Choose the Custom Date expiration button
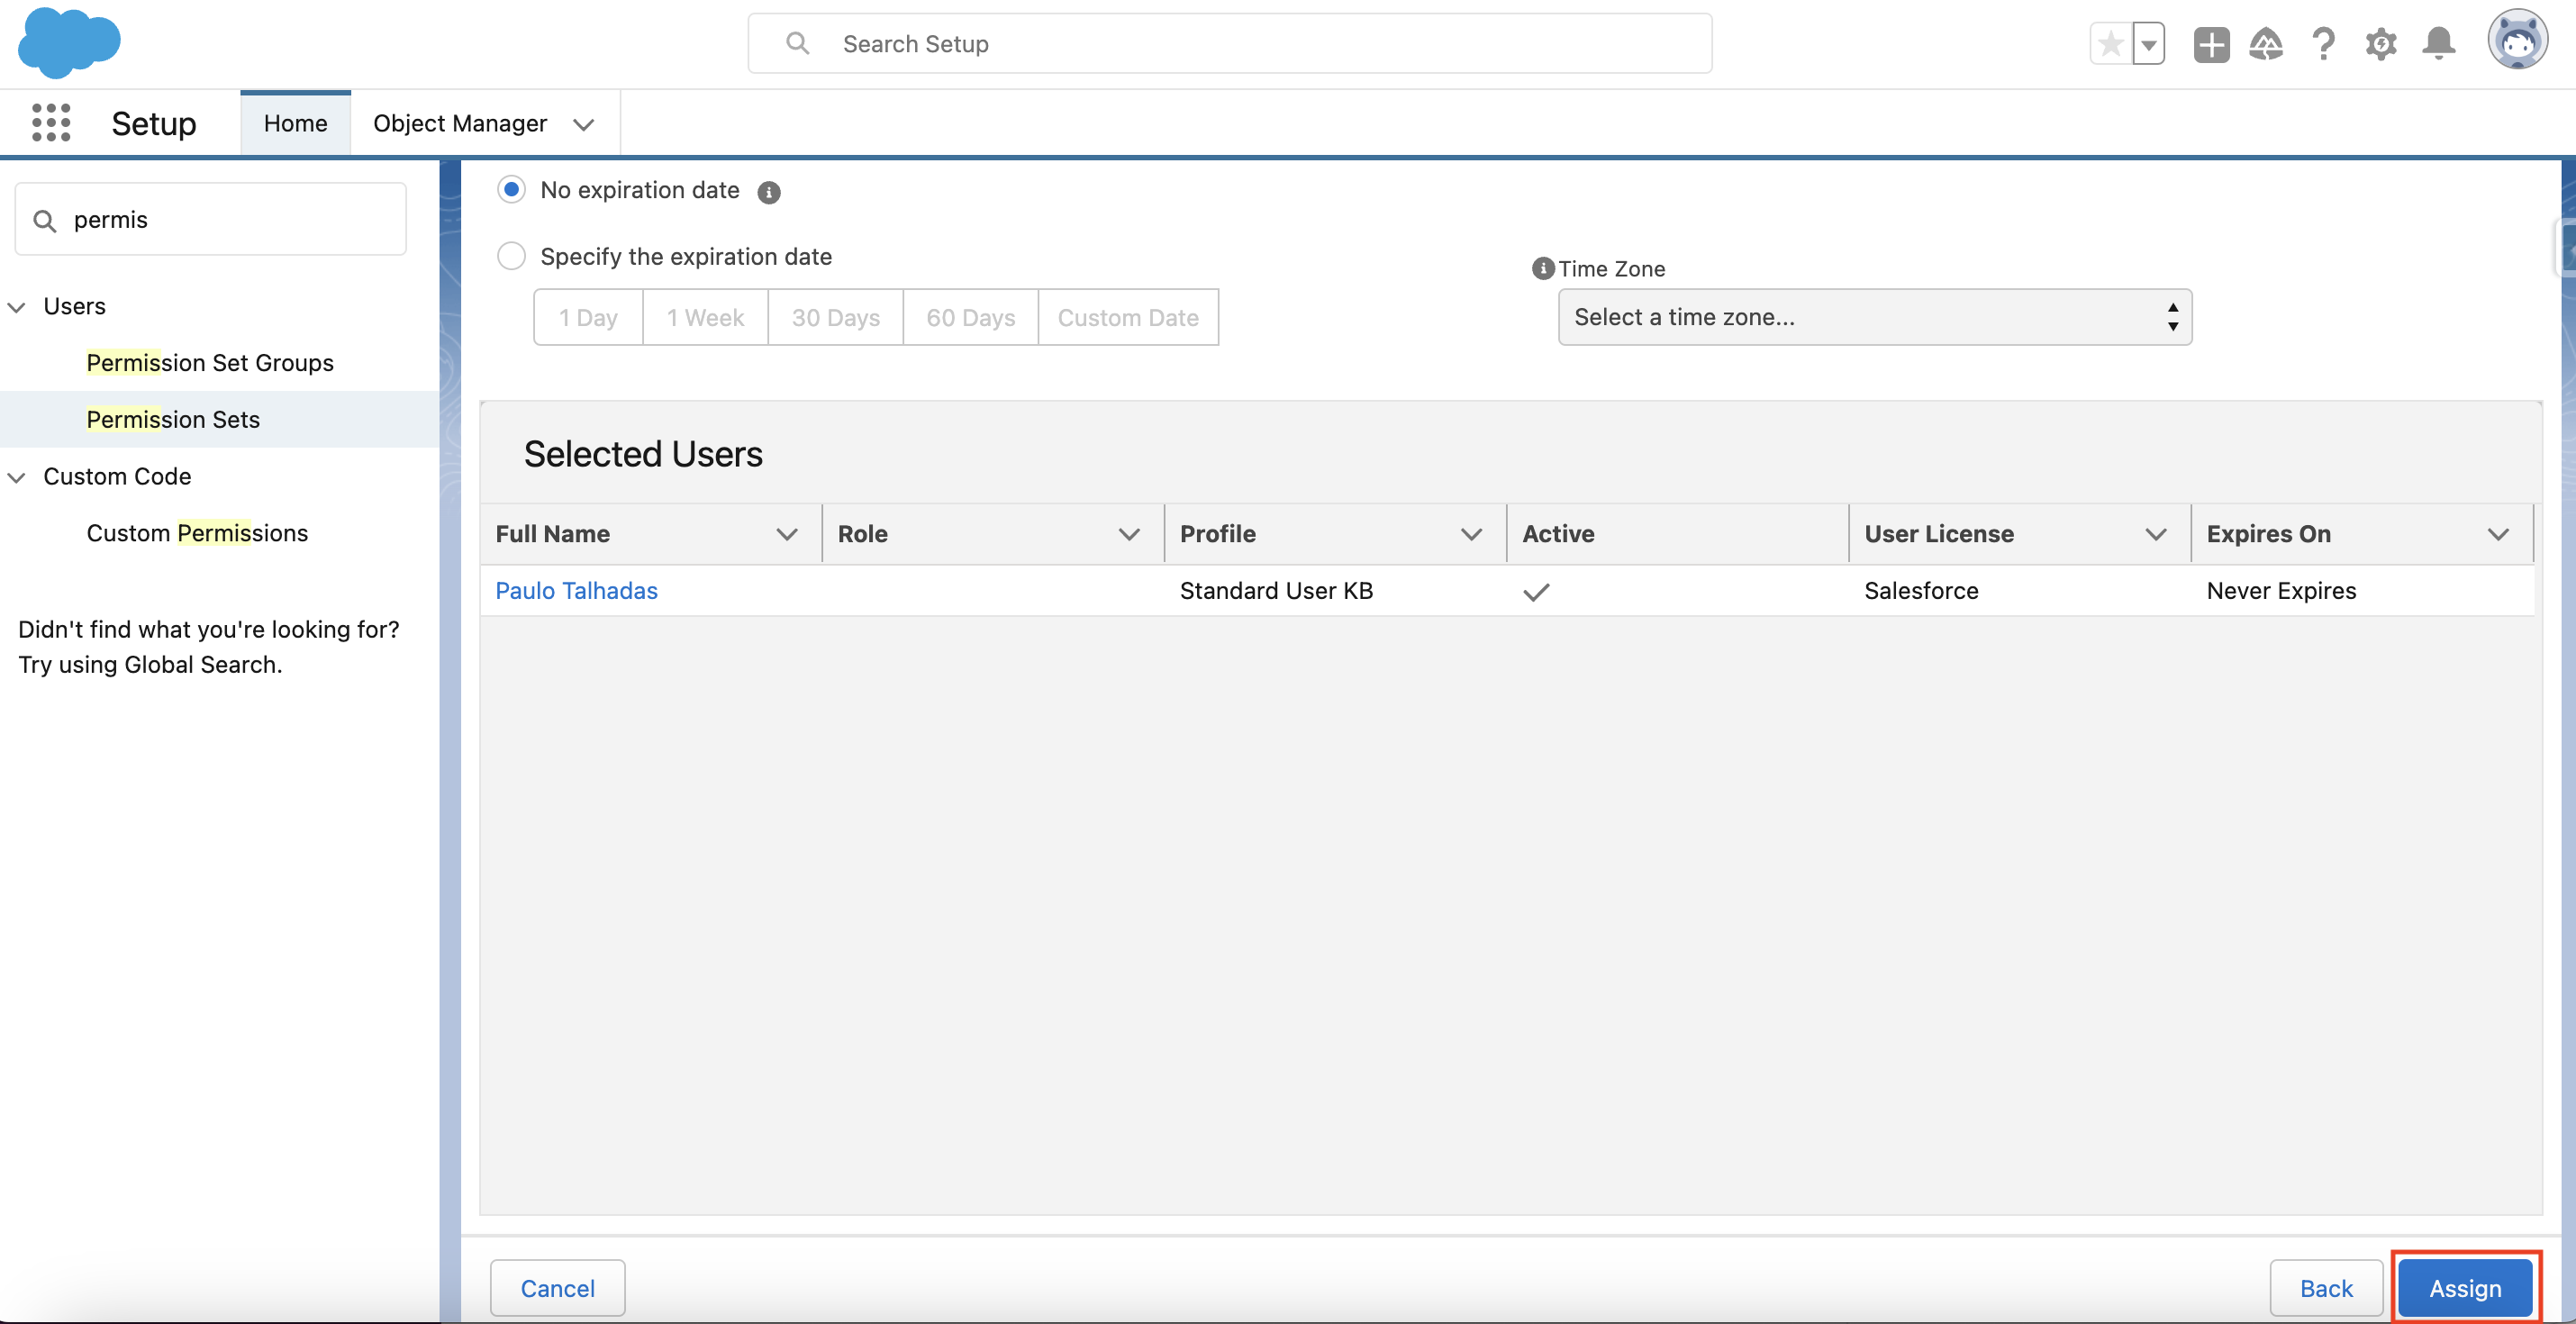 click(x=1128, y=317)
